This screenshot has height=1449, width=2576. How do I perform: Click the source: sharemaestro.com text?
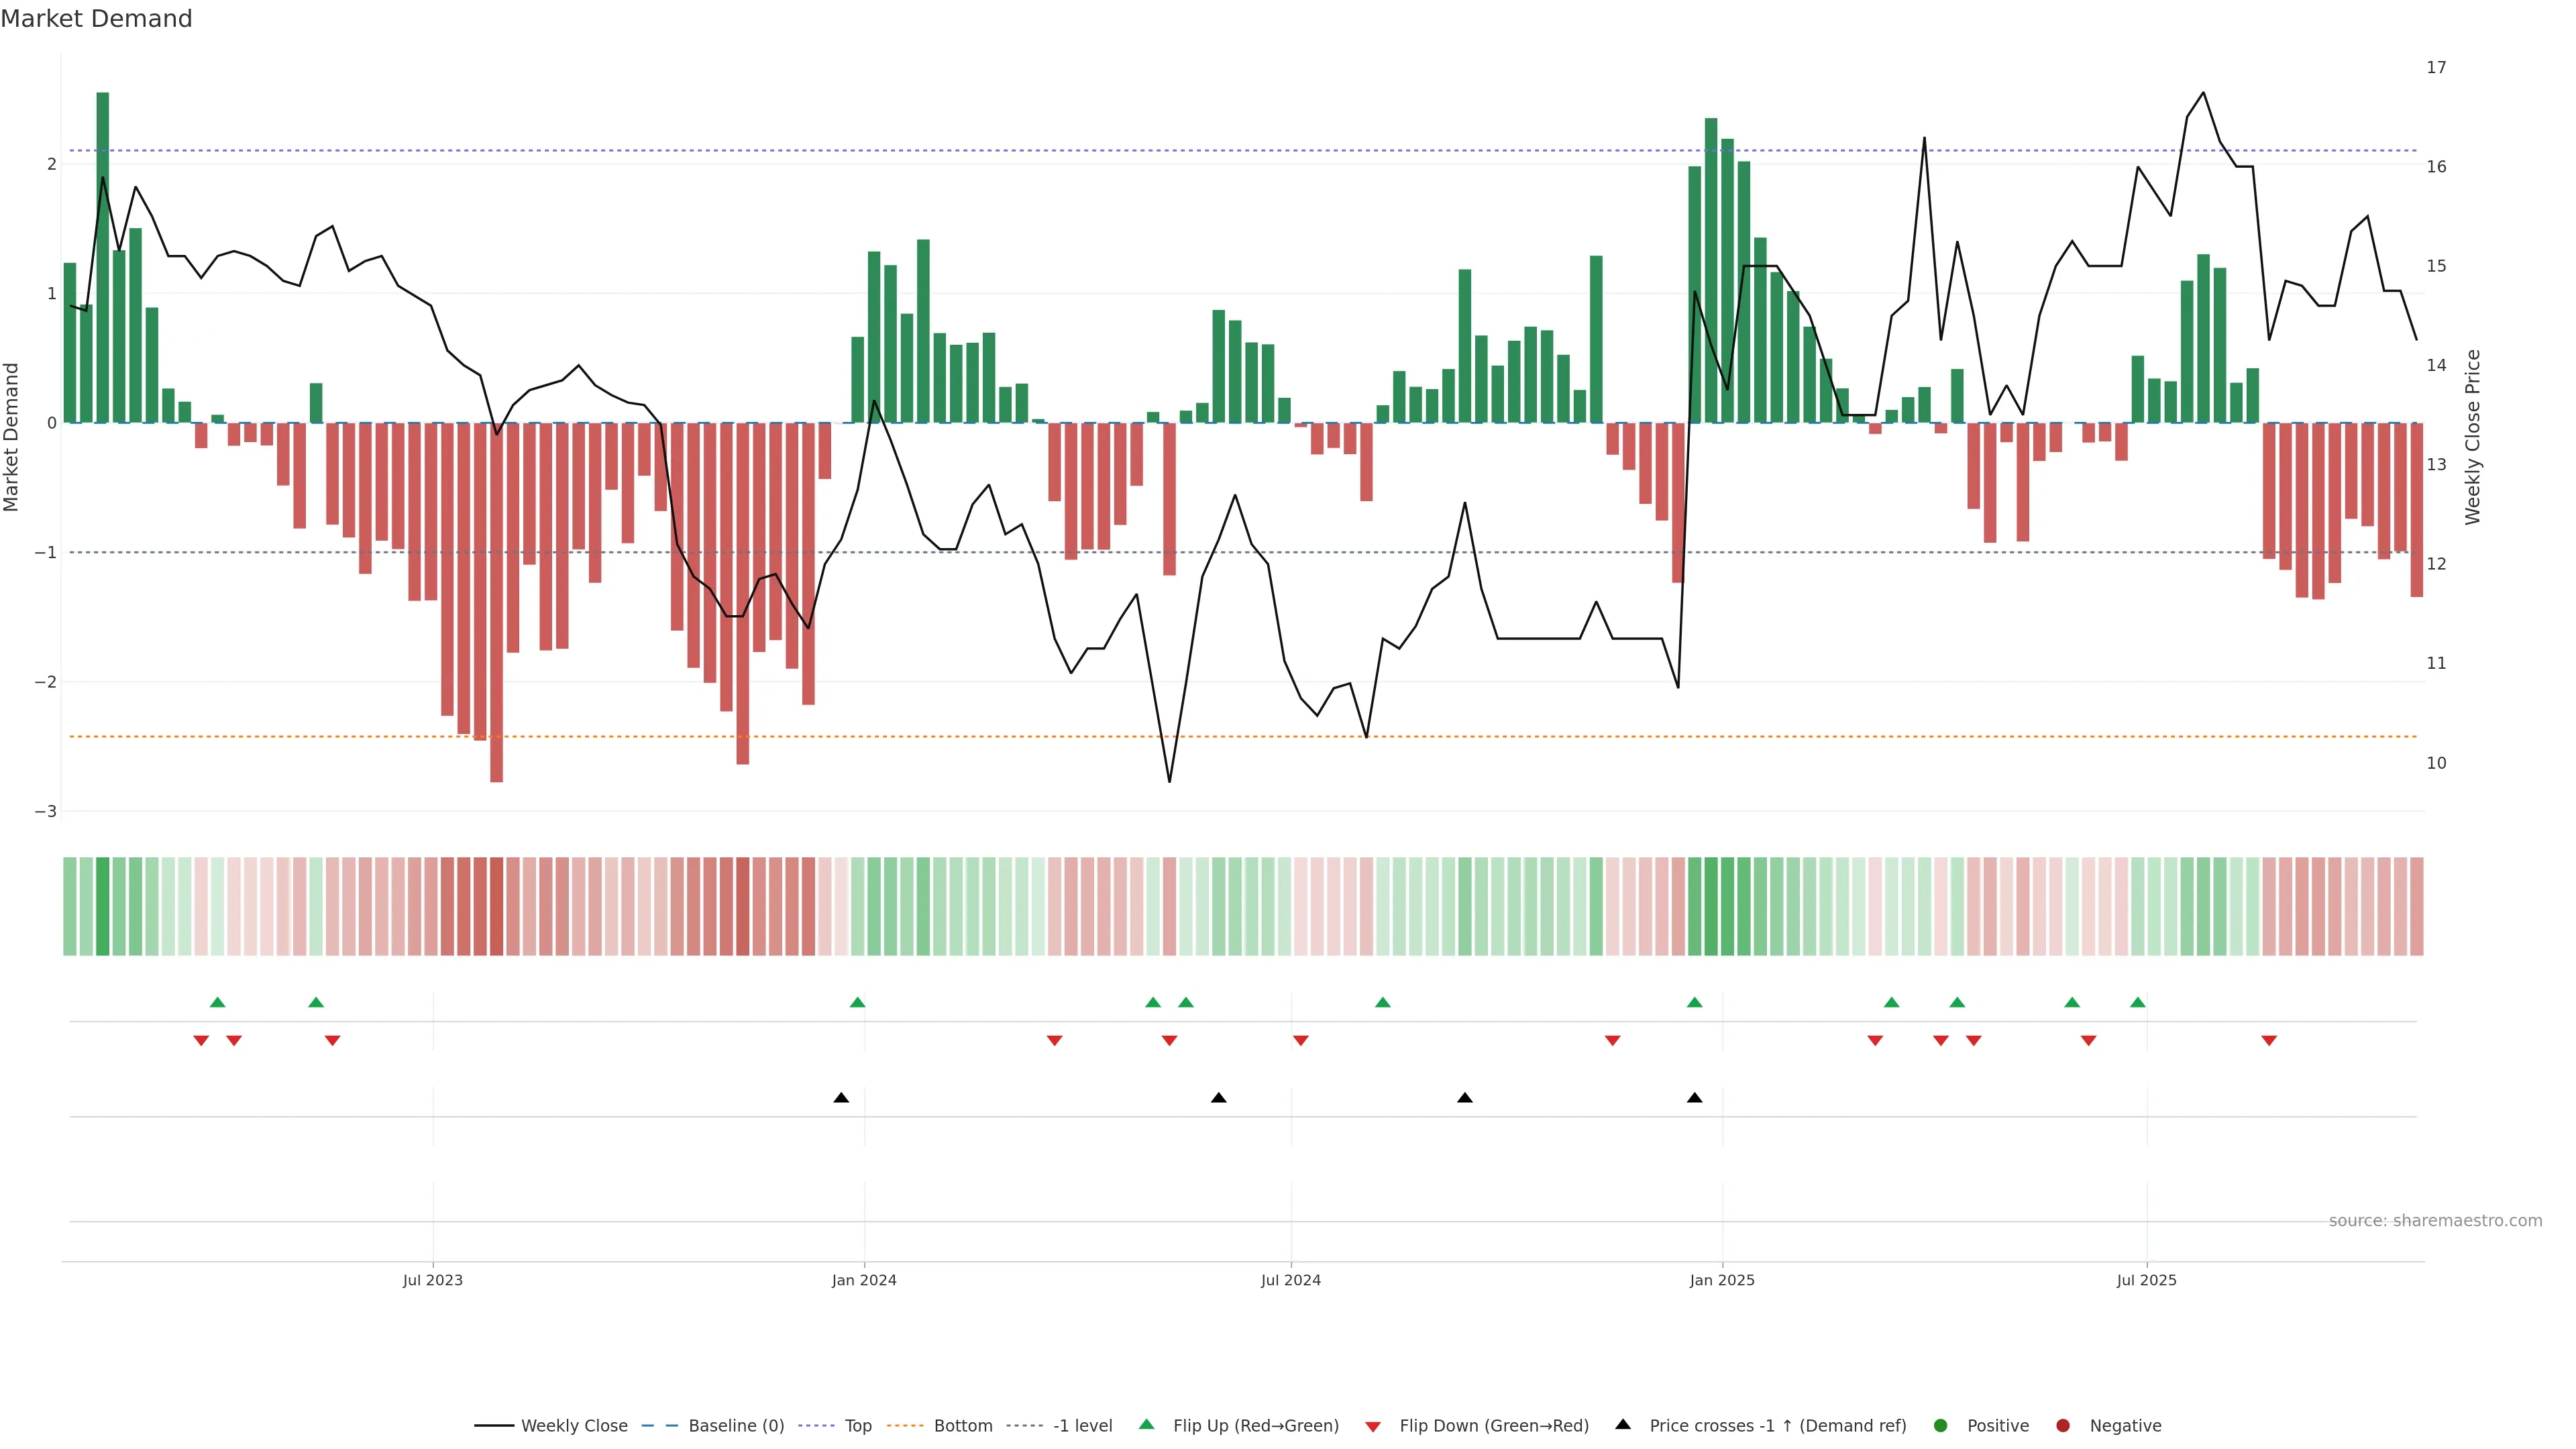[2435, 1221]
